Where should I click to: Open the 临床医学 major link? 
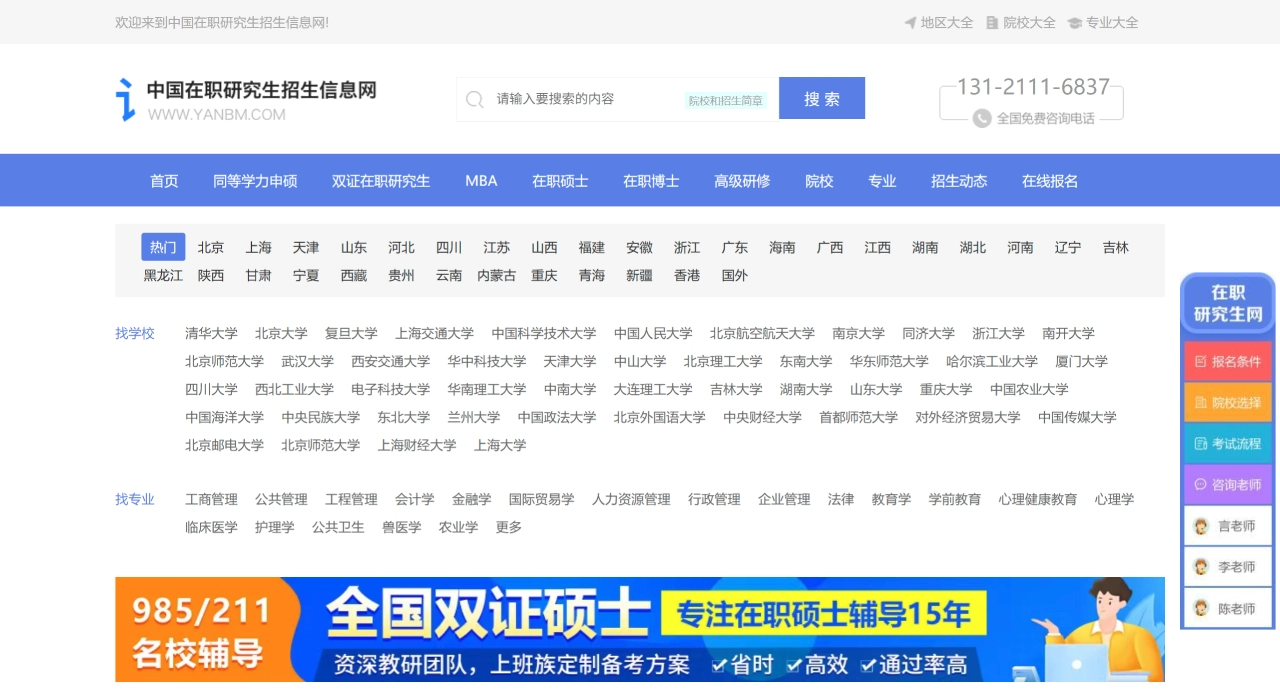211,527
